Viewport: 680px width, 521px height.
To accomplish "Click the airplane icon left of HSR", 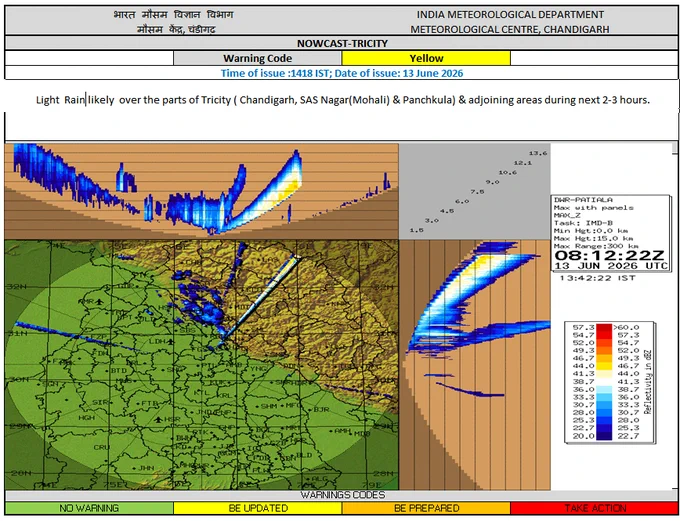I will [158, 419].
